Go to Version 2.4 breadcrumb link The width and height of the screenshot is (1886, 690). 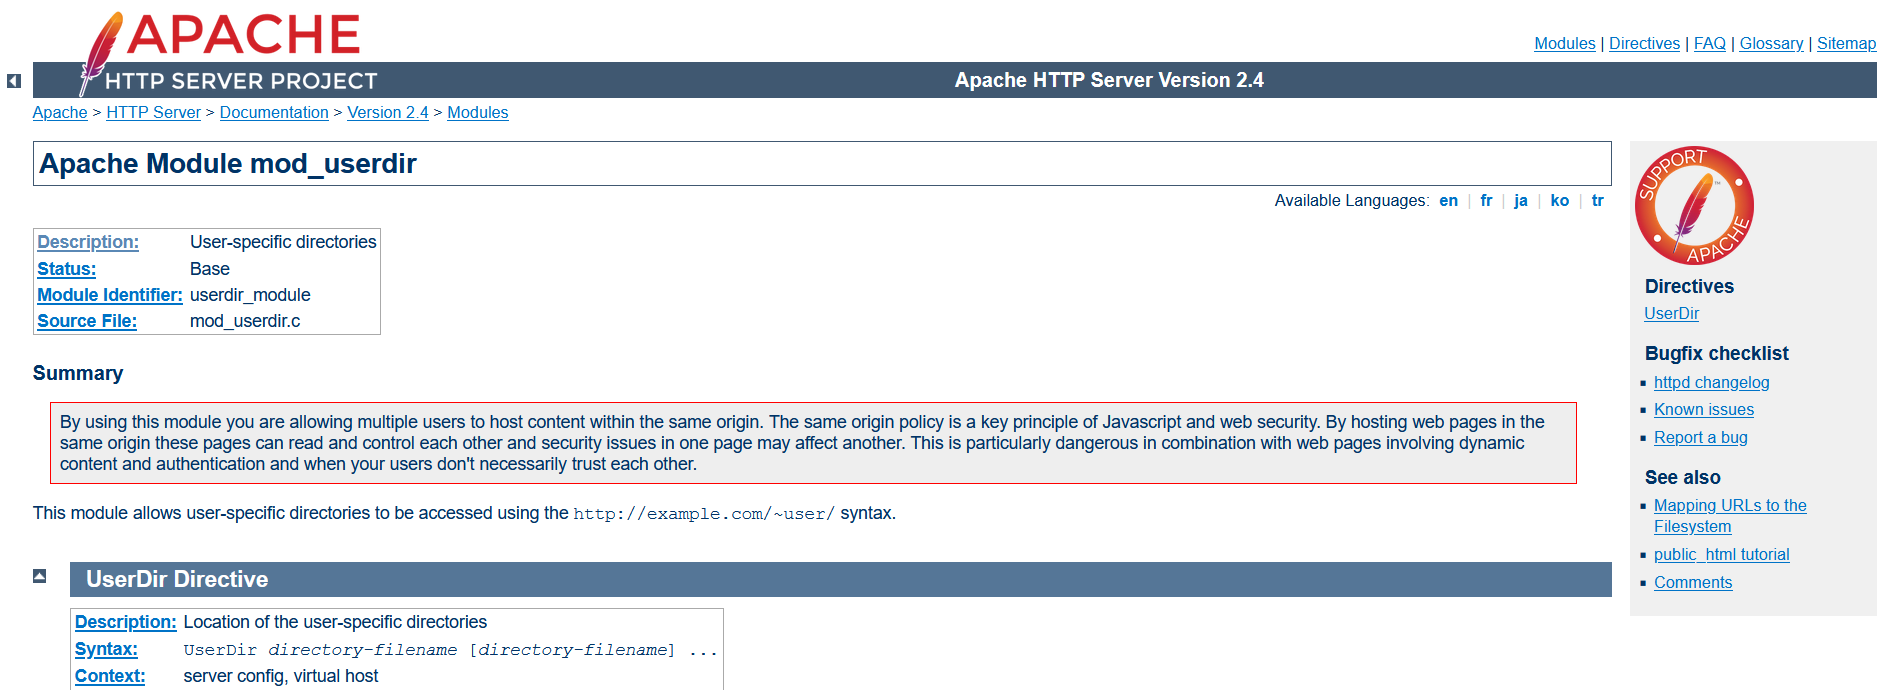point(388,112)
